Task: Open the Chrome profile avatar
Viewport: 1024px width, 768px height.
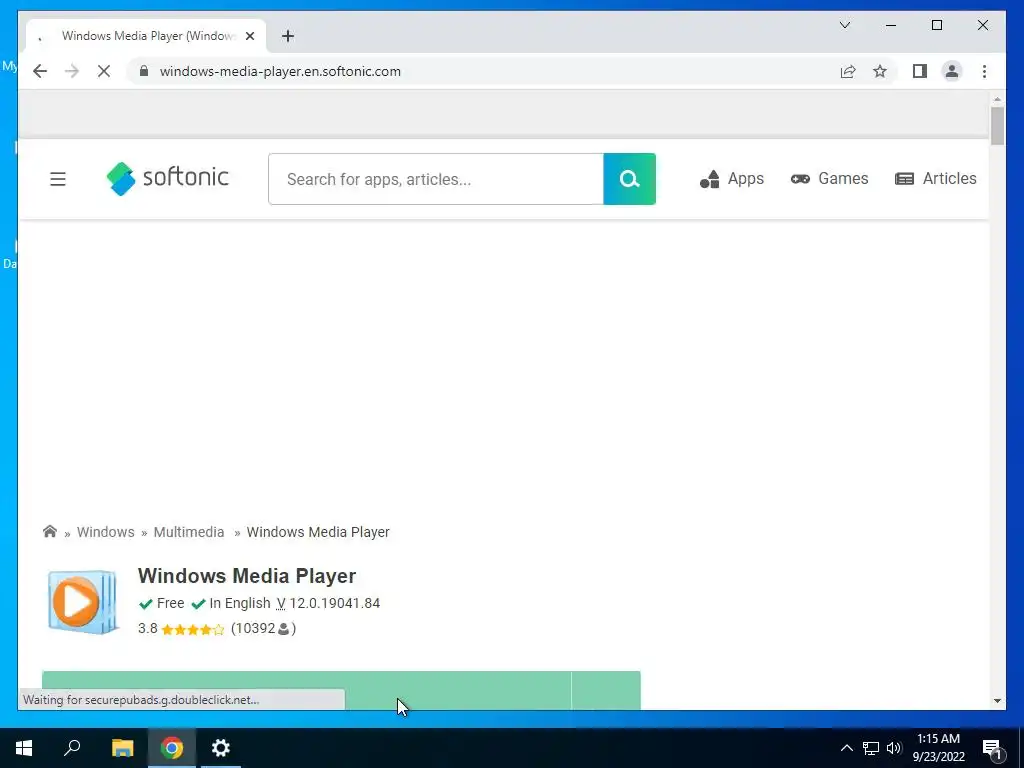Action: point(952,71)
